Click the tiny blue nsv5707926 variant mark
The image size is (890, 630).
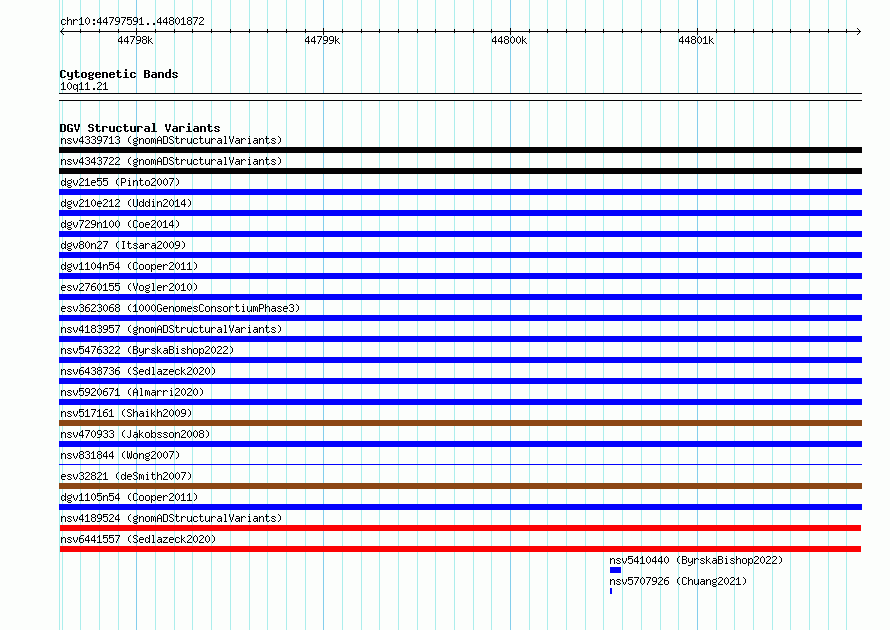point(611,591)
